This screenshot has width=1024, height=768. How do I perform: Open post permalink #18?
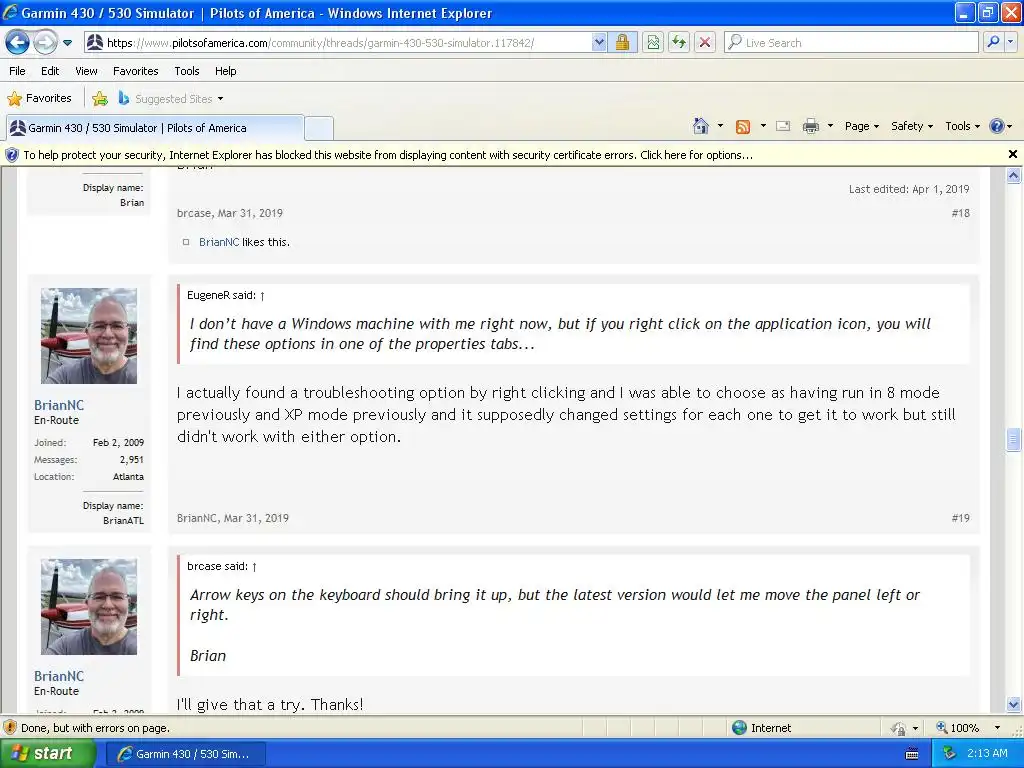point(960,214)
